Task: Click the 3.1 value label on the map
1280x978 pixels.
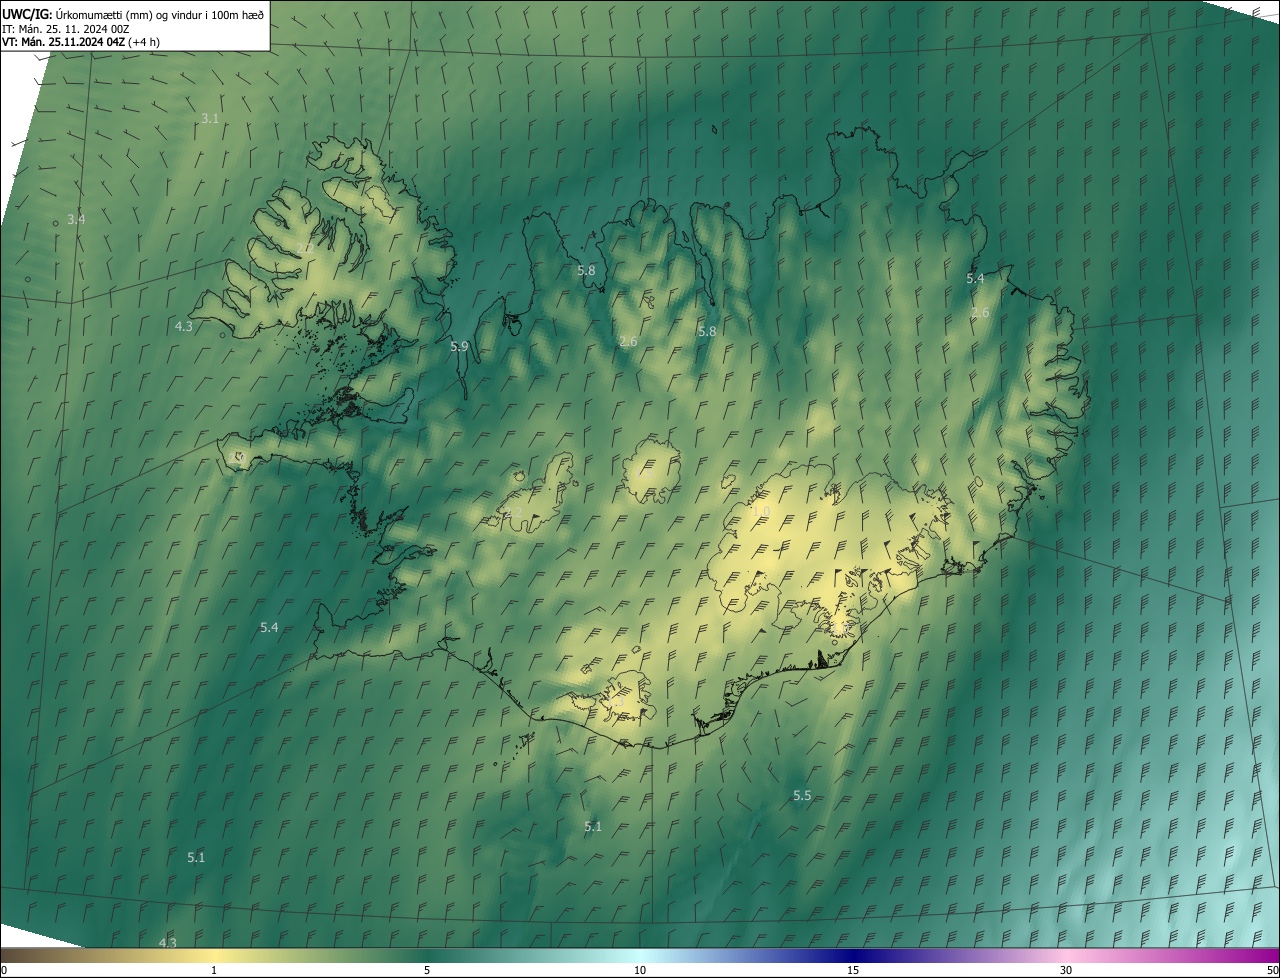Action: tap(210, 118)
